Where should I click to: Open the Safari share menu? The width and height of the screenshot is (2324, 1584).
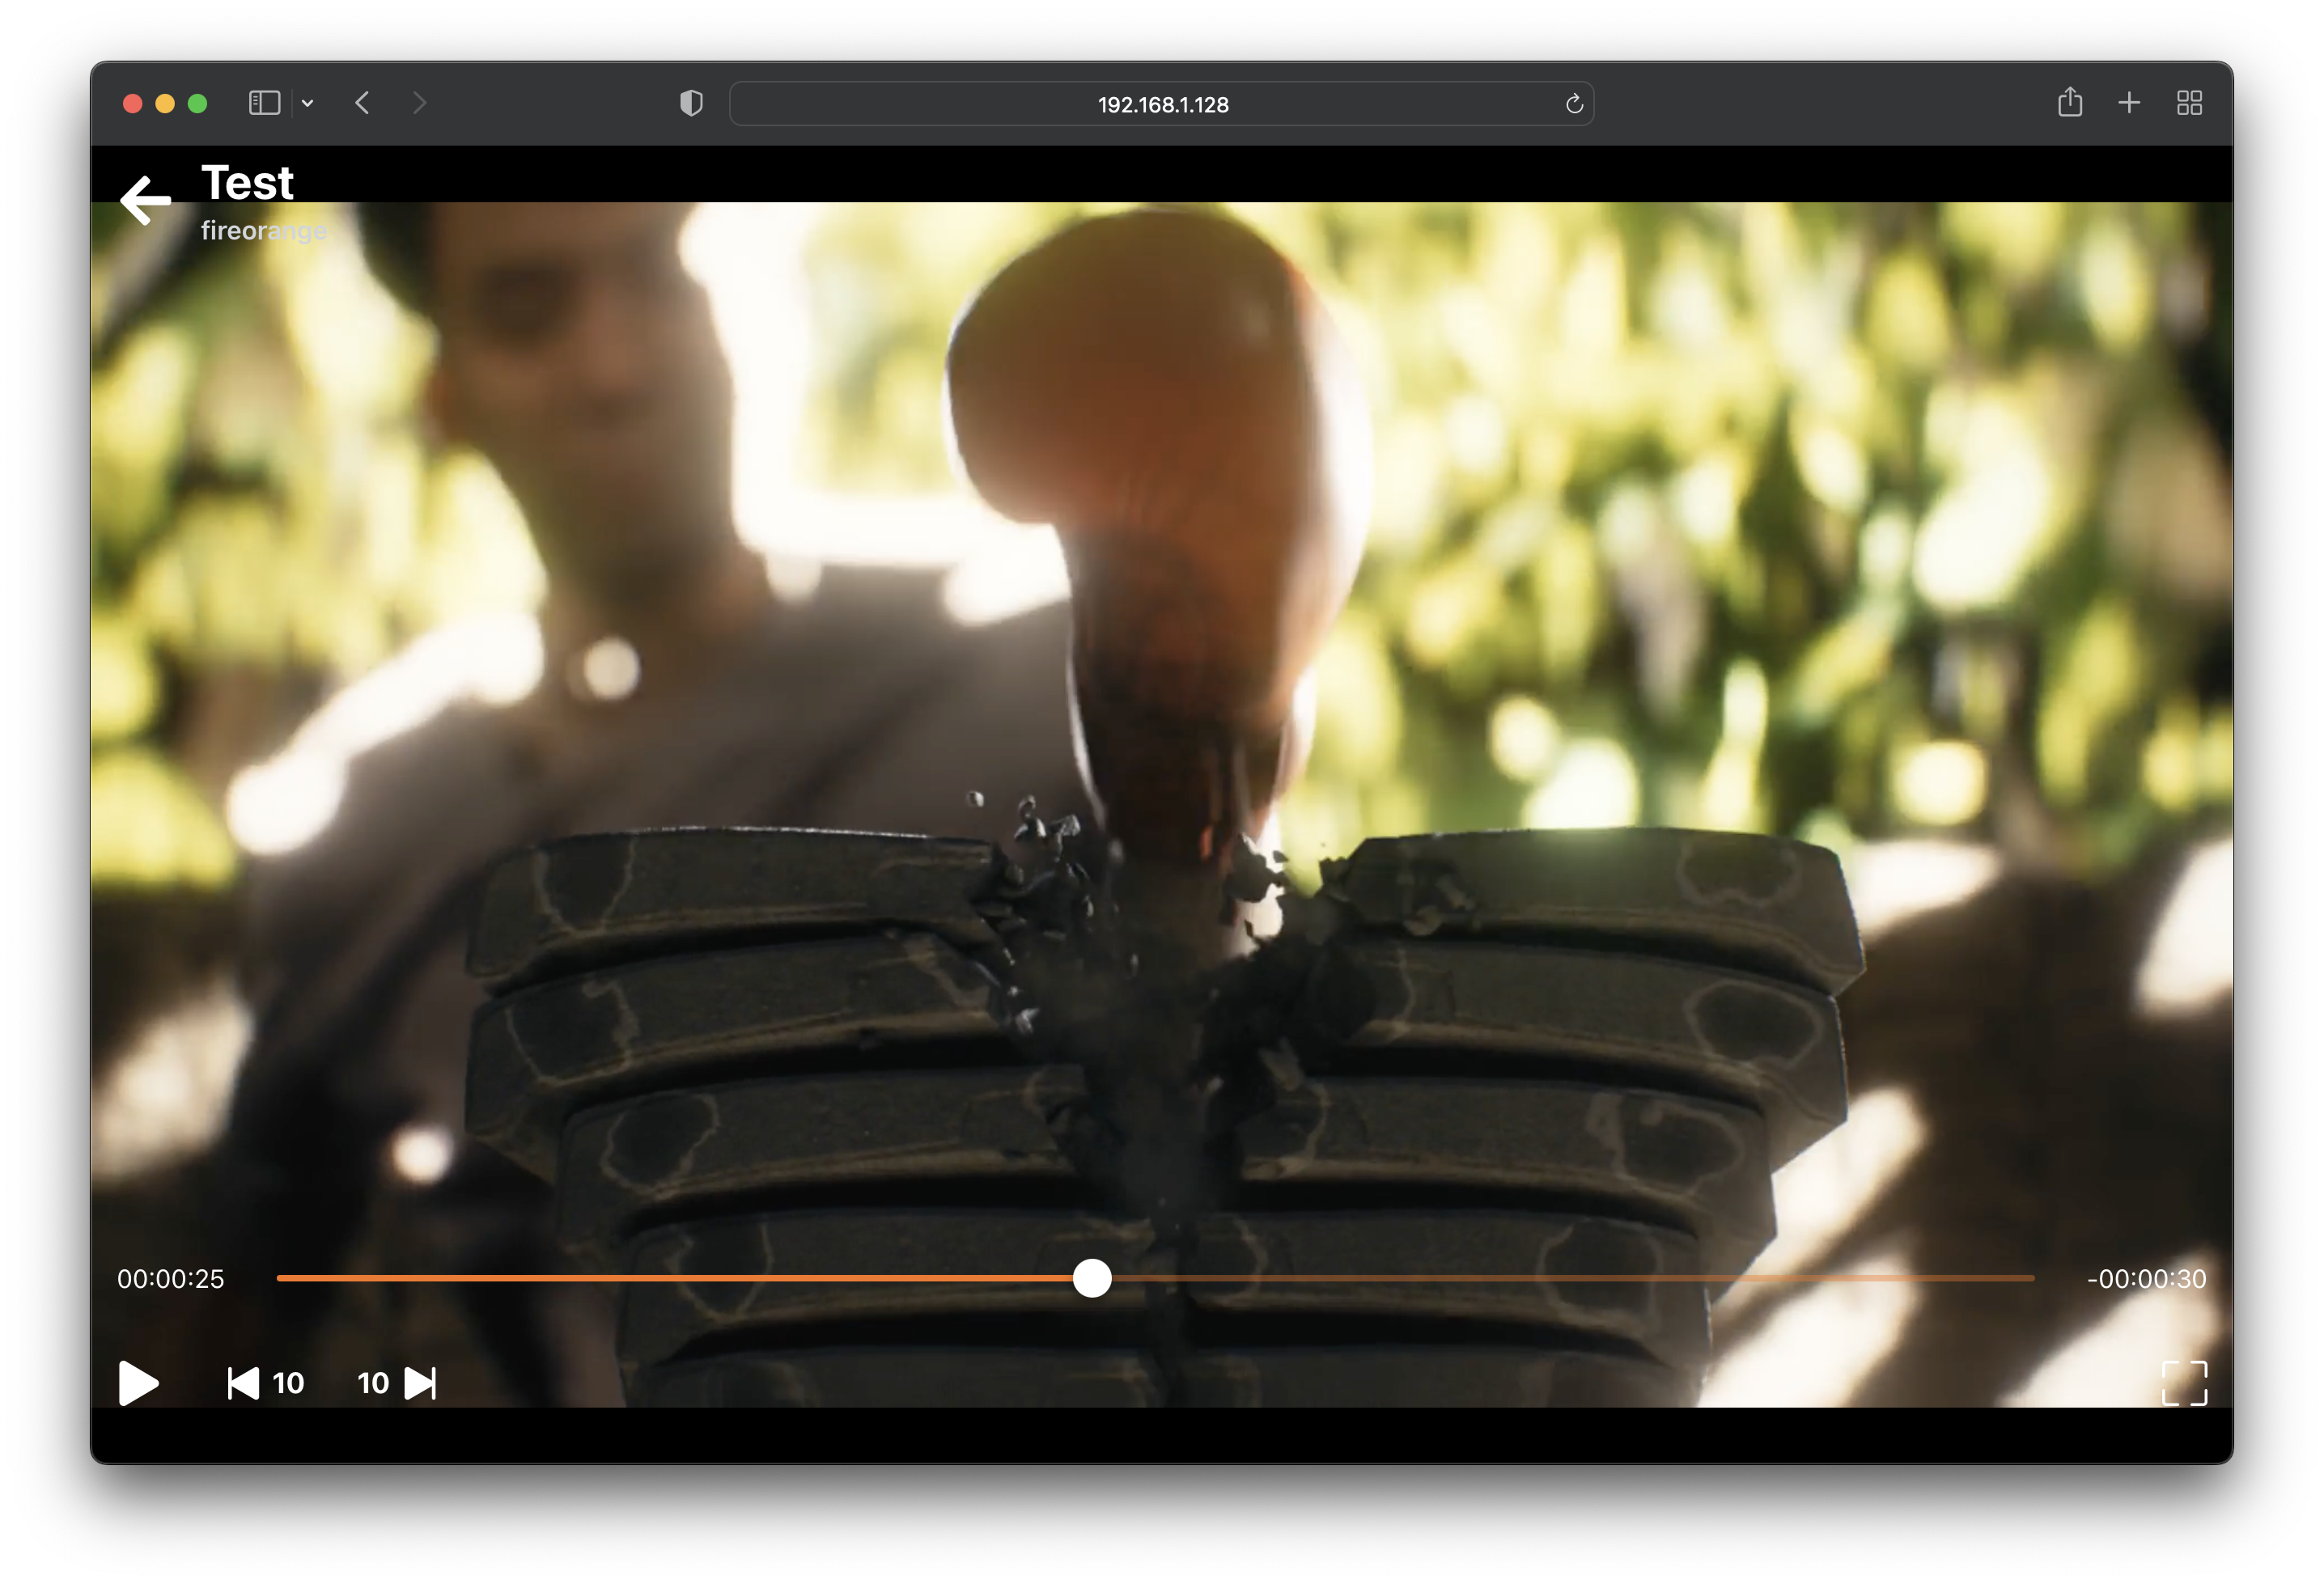(2070, 102)
